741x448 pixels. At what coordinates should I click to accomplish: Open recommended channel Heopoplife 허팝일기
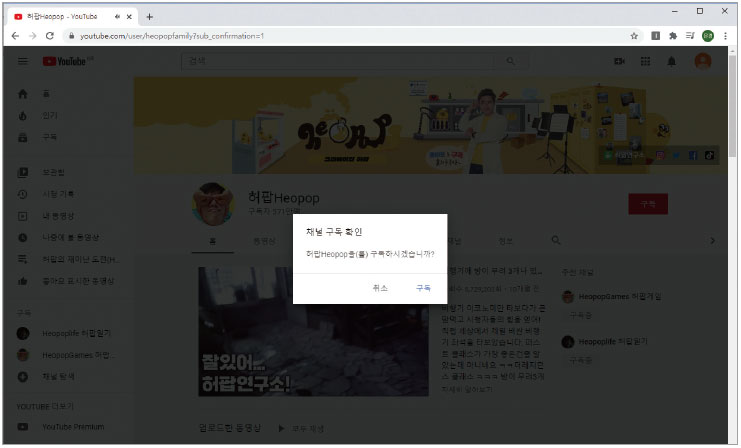613,342
